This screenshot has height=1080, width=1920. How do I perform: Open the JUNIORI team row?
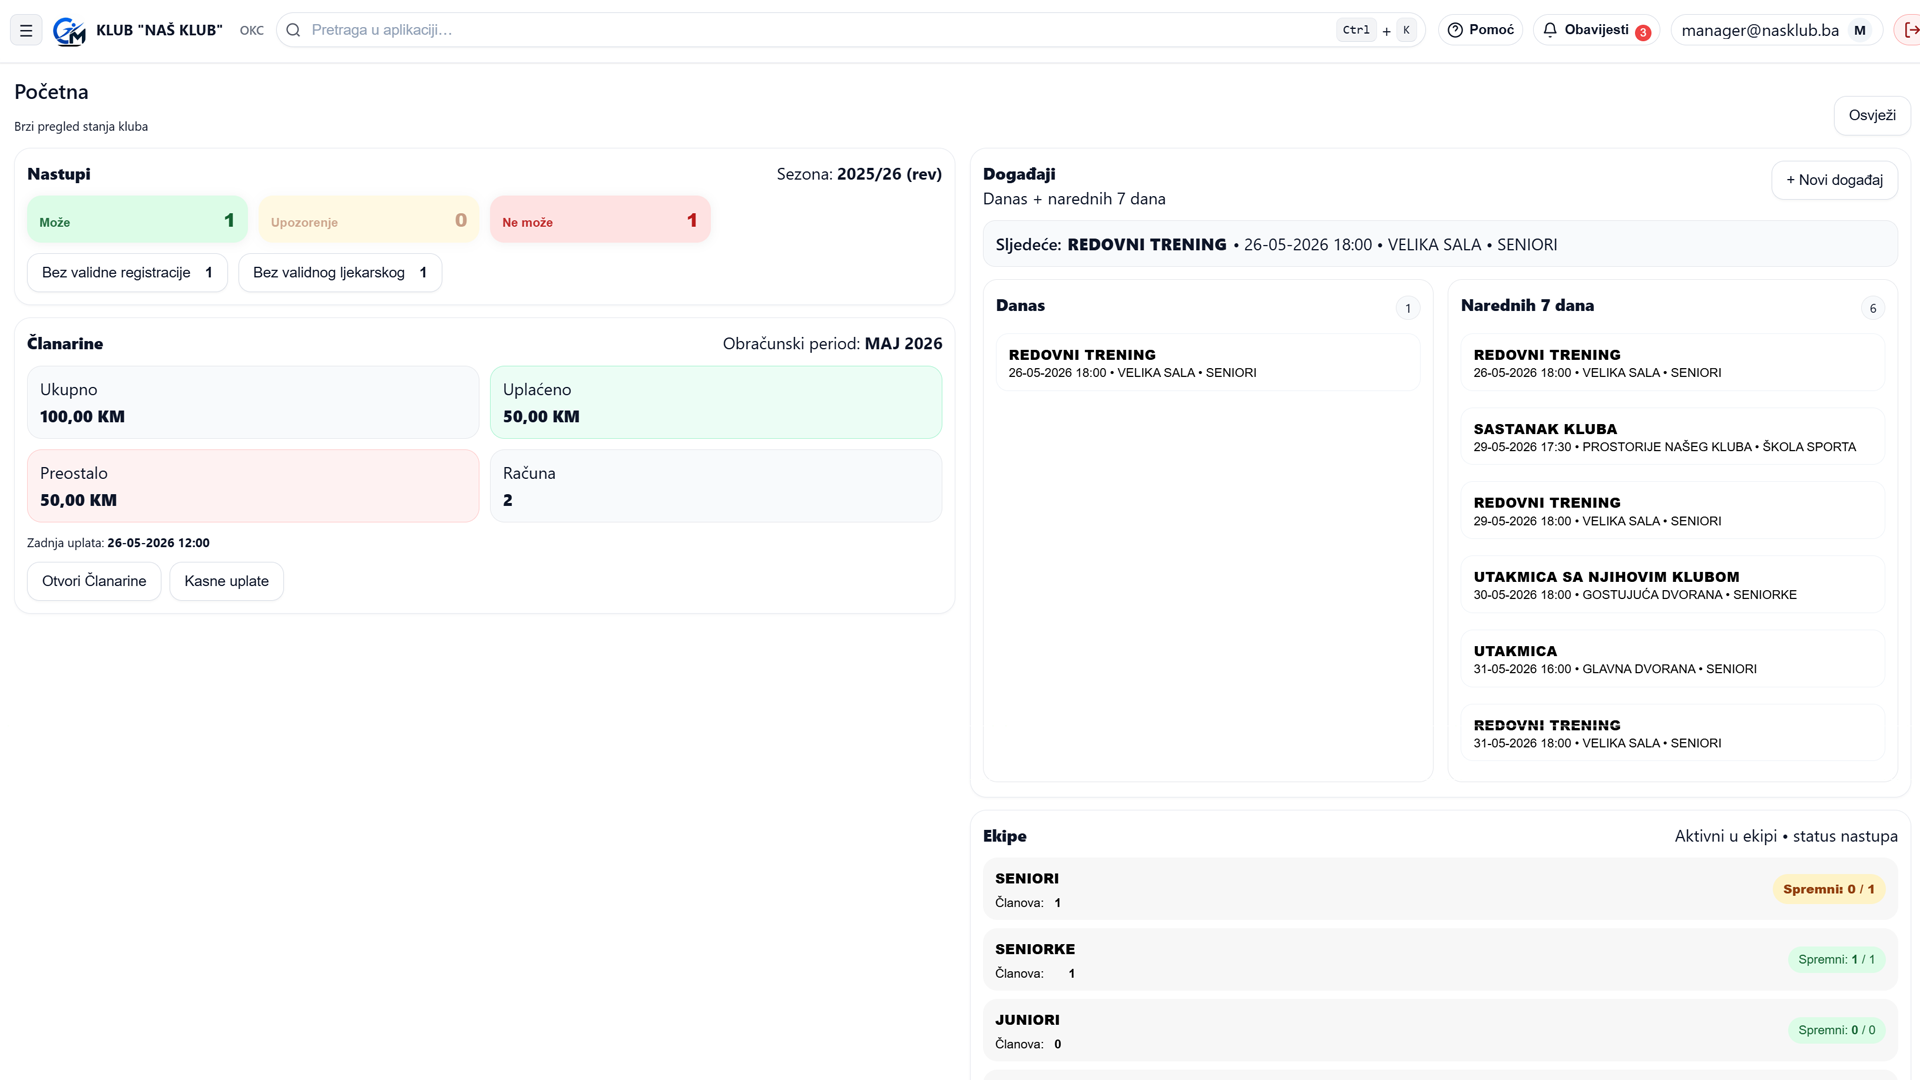click(1440, 1030)
